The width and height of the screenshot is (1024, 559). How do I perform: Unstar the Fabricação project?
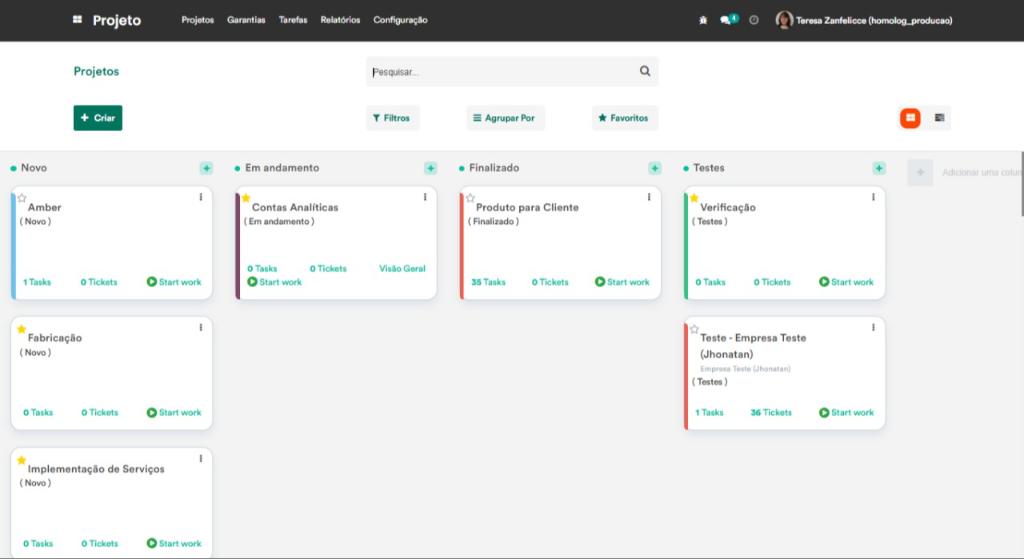click(x=22, y=329)
